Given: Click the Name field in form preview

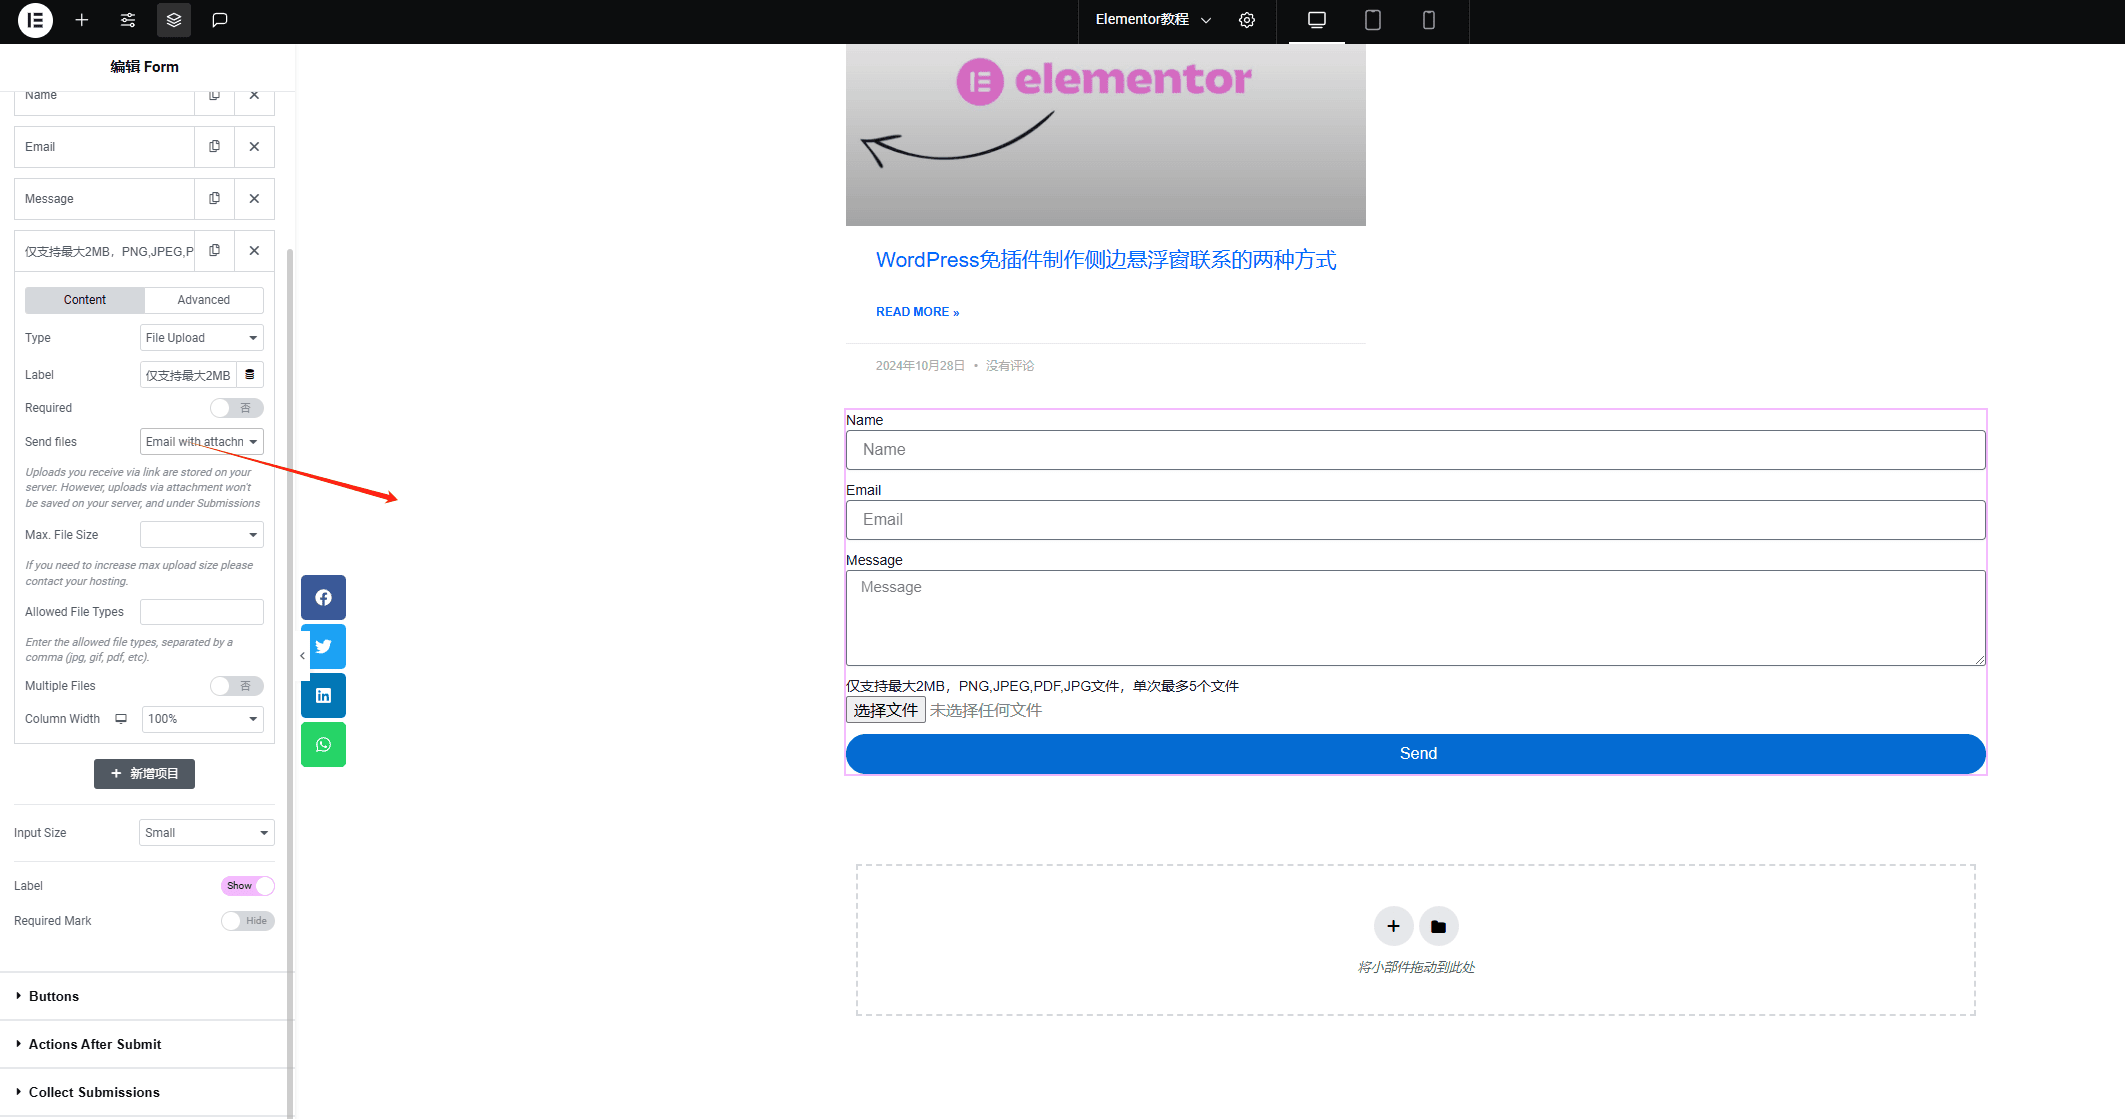Looking at the screenshot, I should (1416, 450).
